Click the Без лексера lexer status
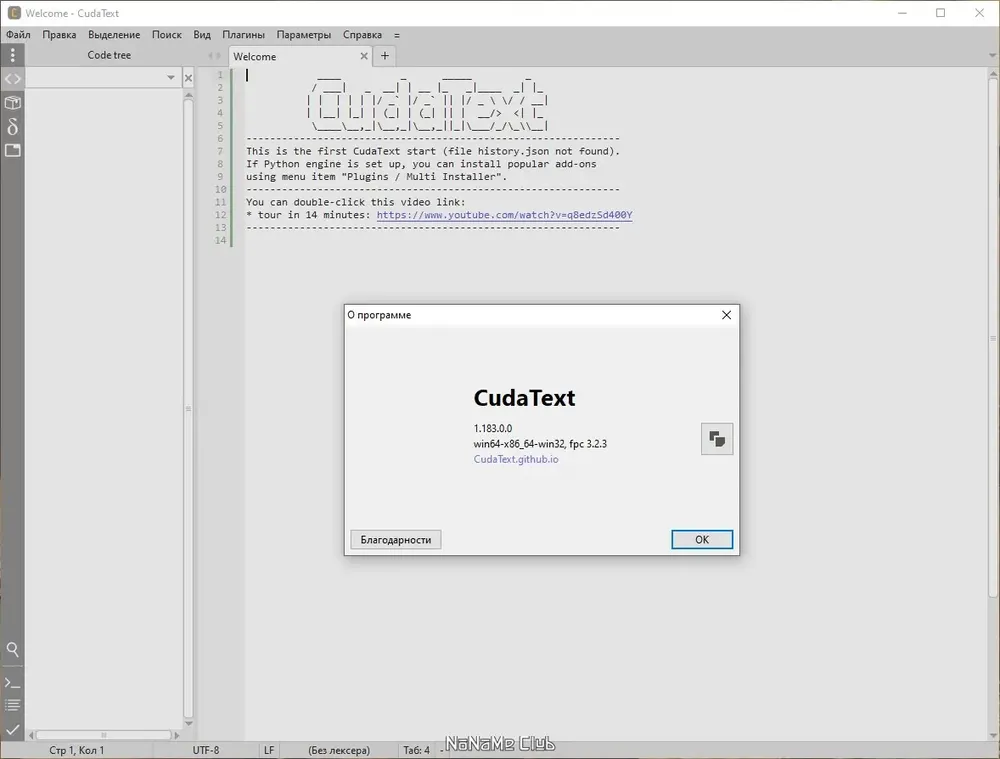 coord(339,751)
